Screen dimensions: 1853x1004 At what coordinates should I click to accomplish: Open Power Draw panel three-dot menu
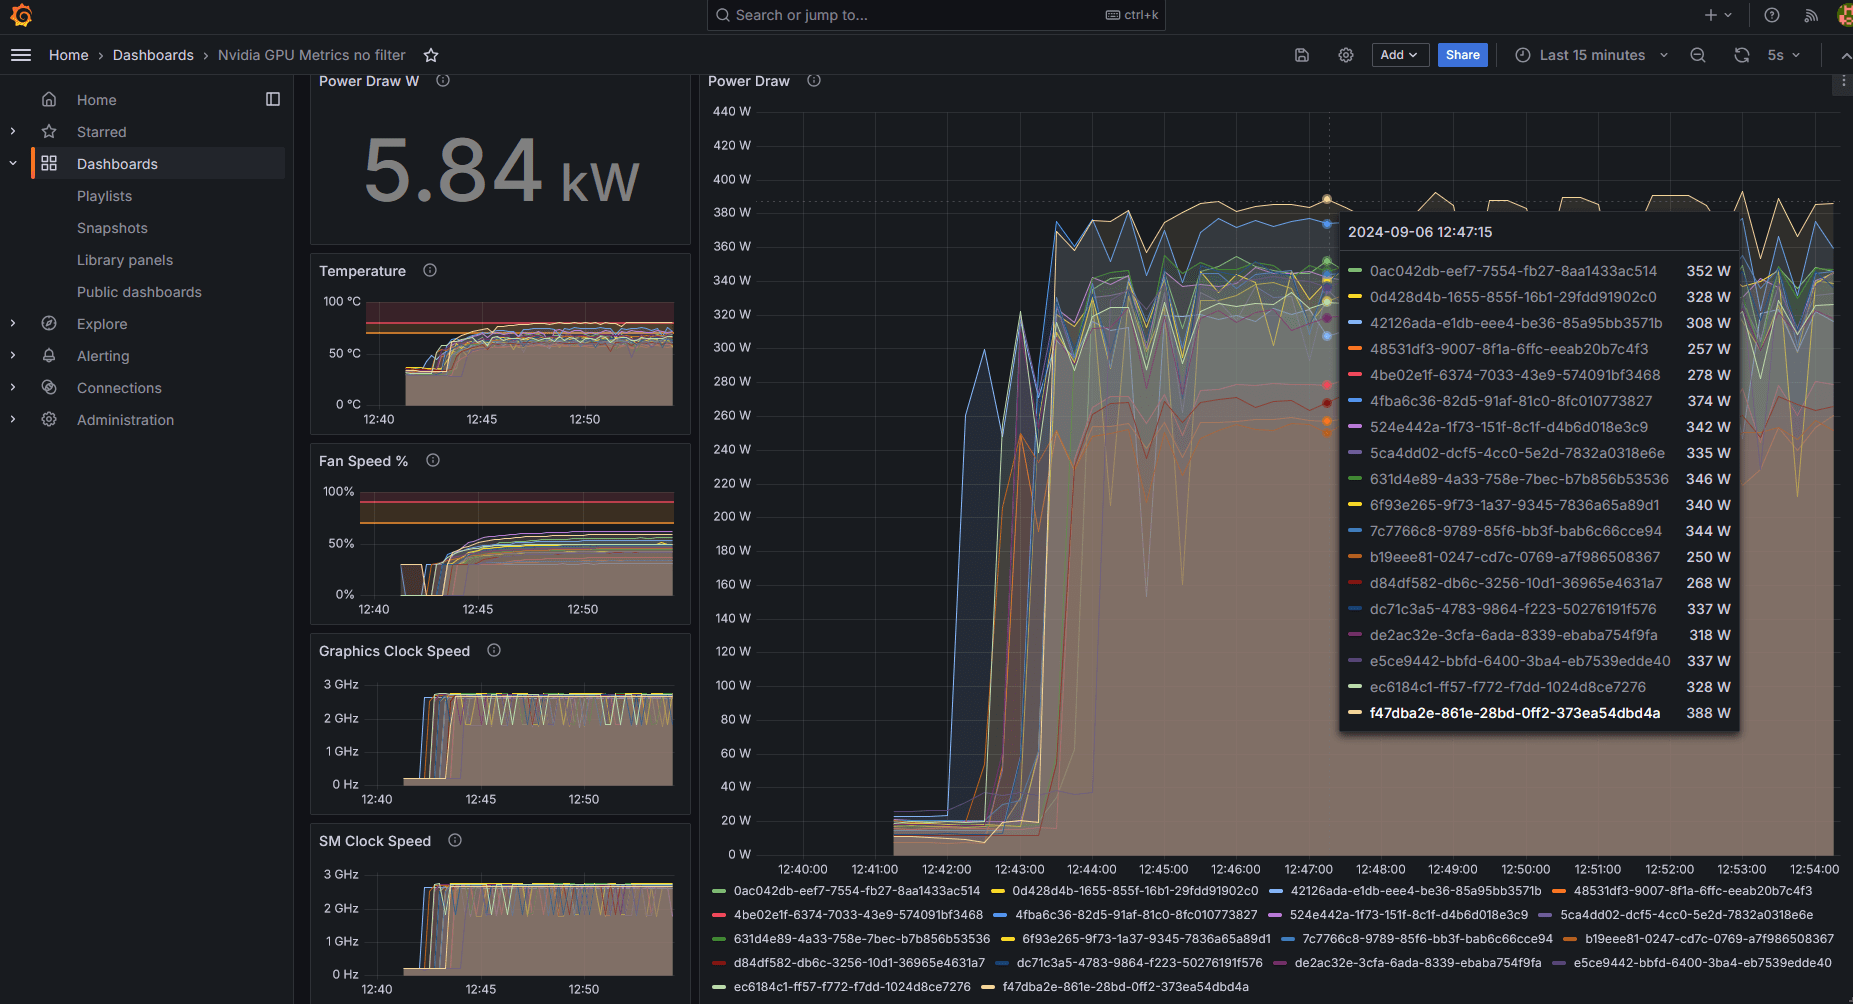1843,82
